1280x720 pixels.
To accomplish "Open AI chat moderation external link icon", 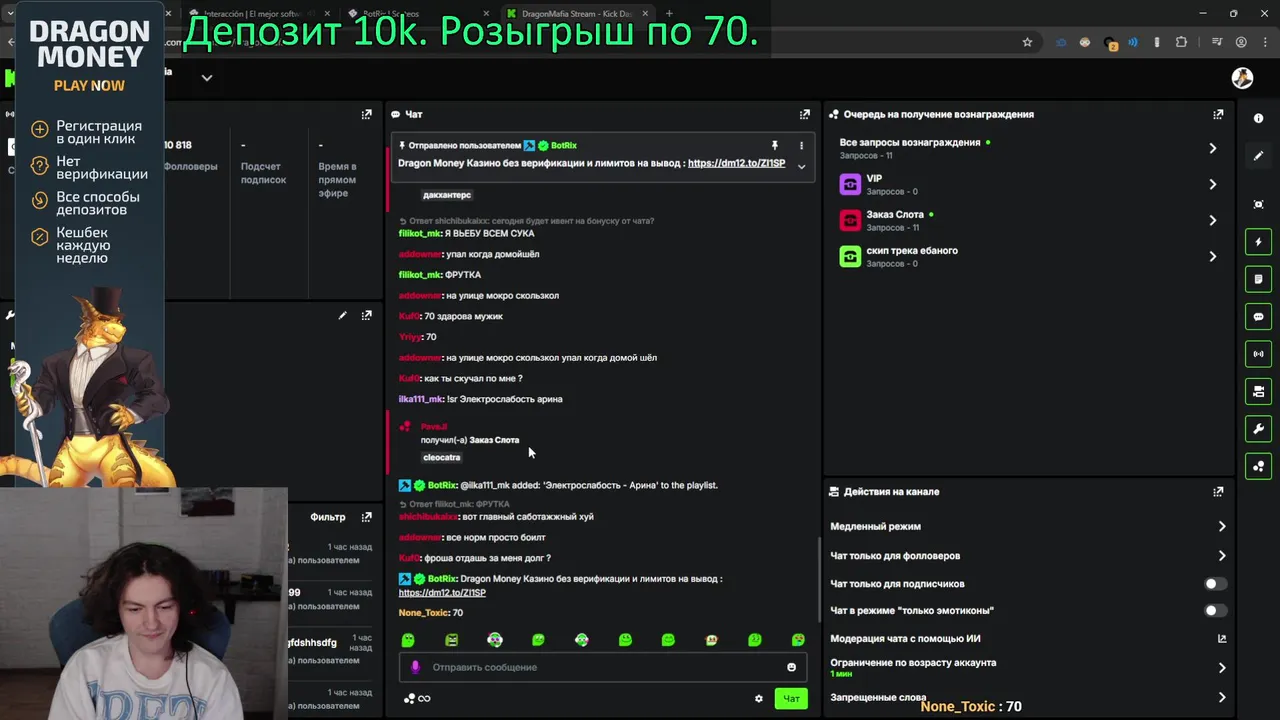I will (1222, 638).
